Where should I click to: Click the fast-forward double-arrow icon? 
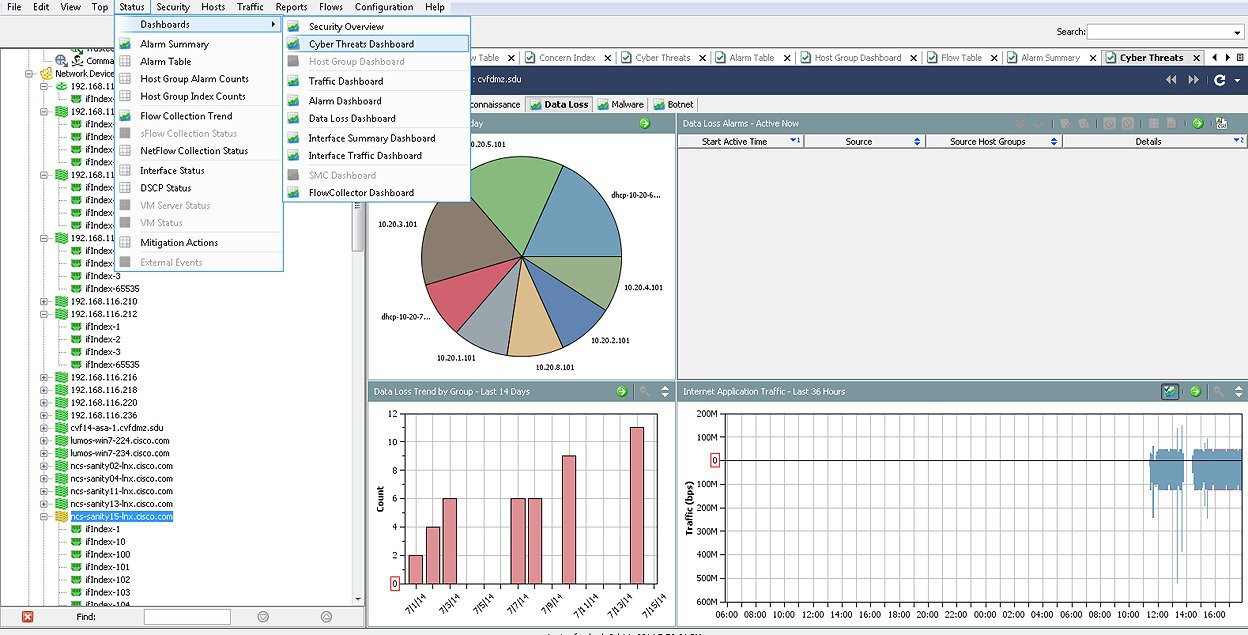point(1193,80)
